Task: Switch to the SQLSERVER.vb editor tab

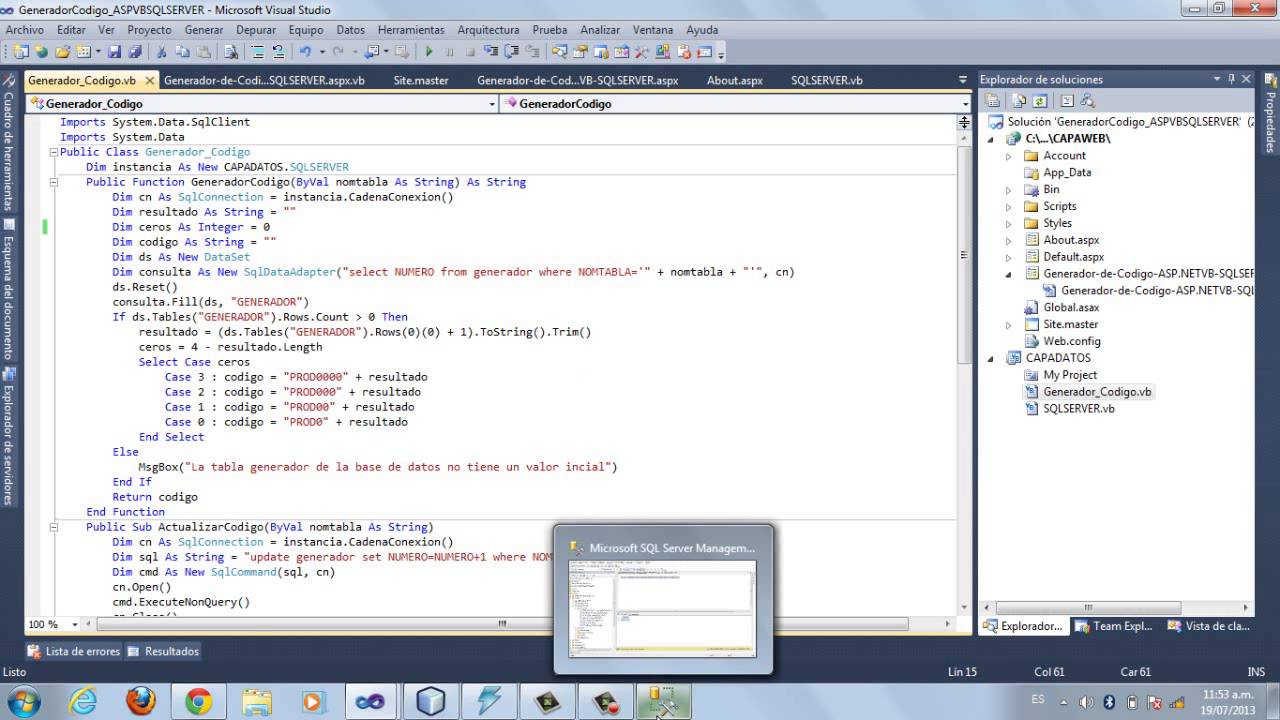Action: click(x=826, y=80)
